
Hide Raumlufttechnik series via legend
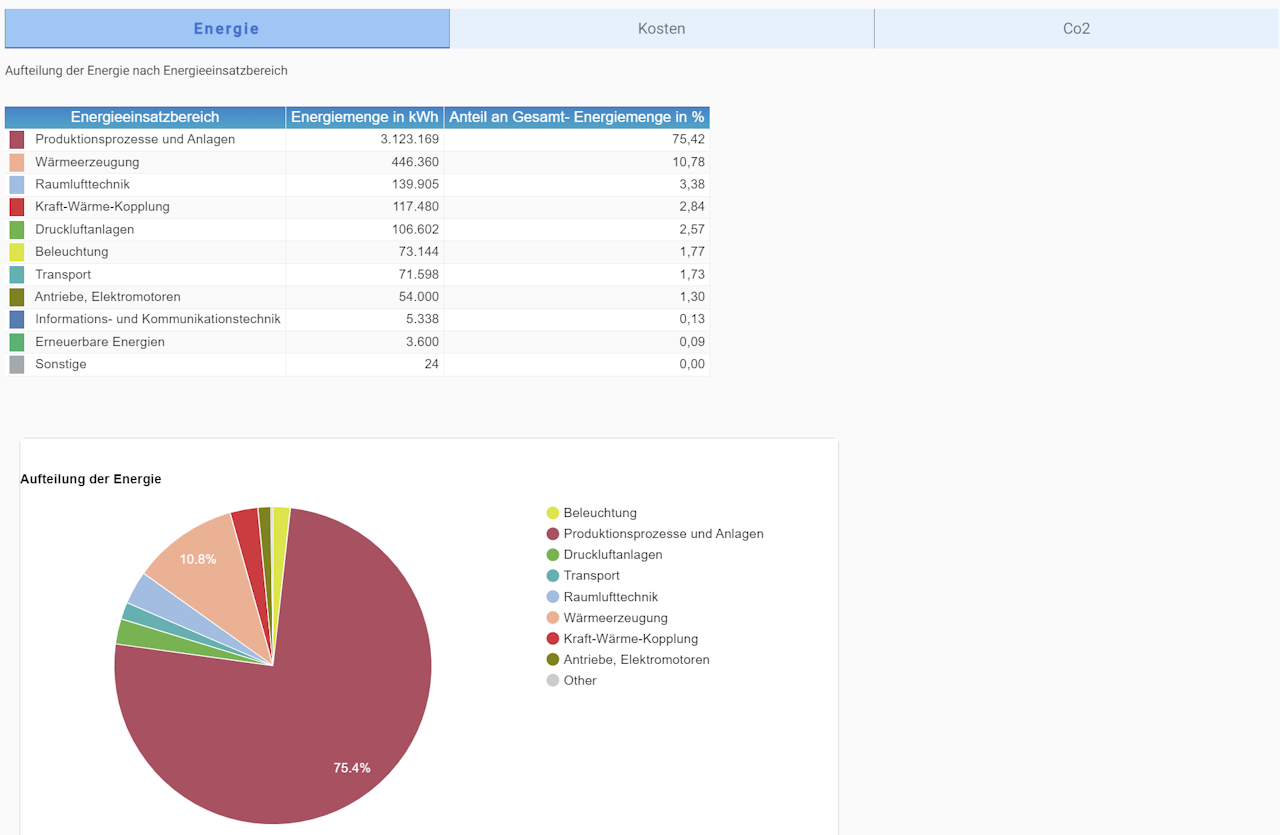602,597
